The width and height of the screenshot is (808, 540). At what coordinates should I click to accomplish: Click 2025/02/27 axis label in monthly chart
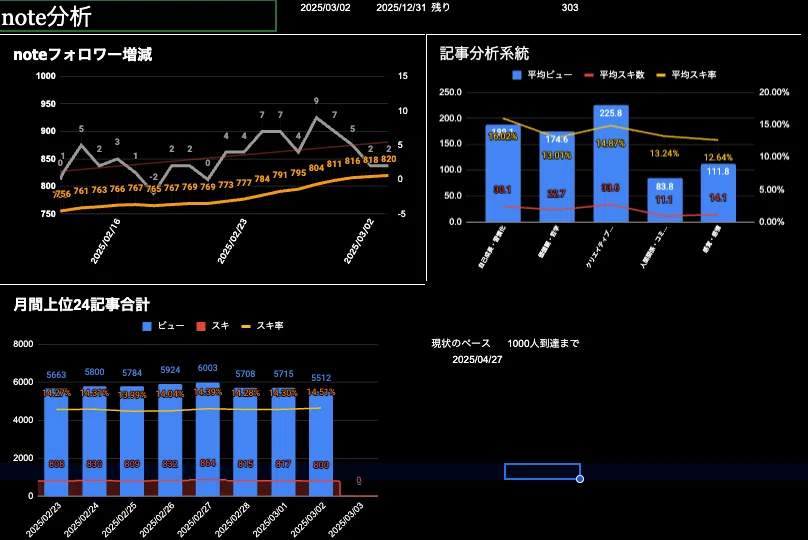194,519
